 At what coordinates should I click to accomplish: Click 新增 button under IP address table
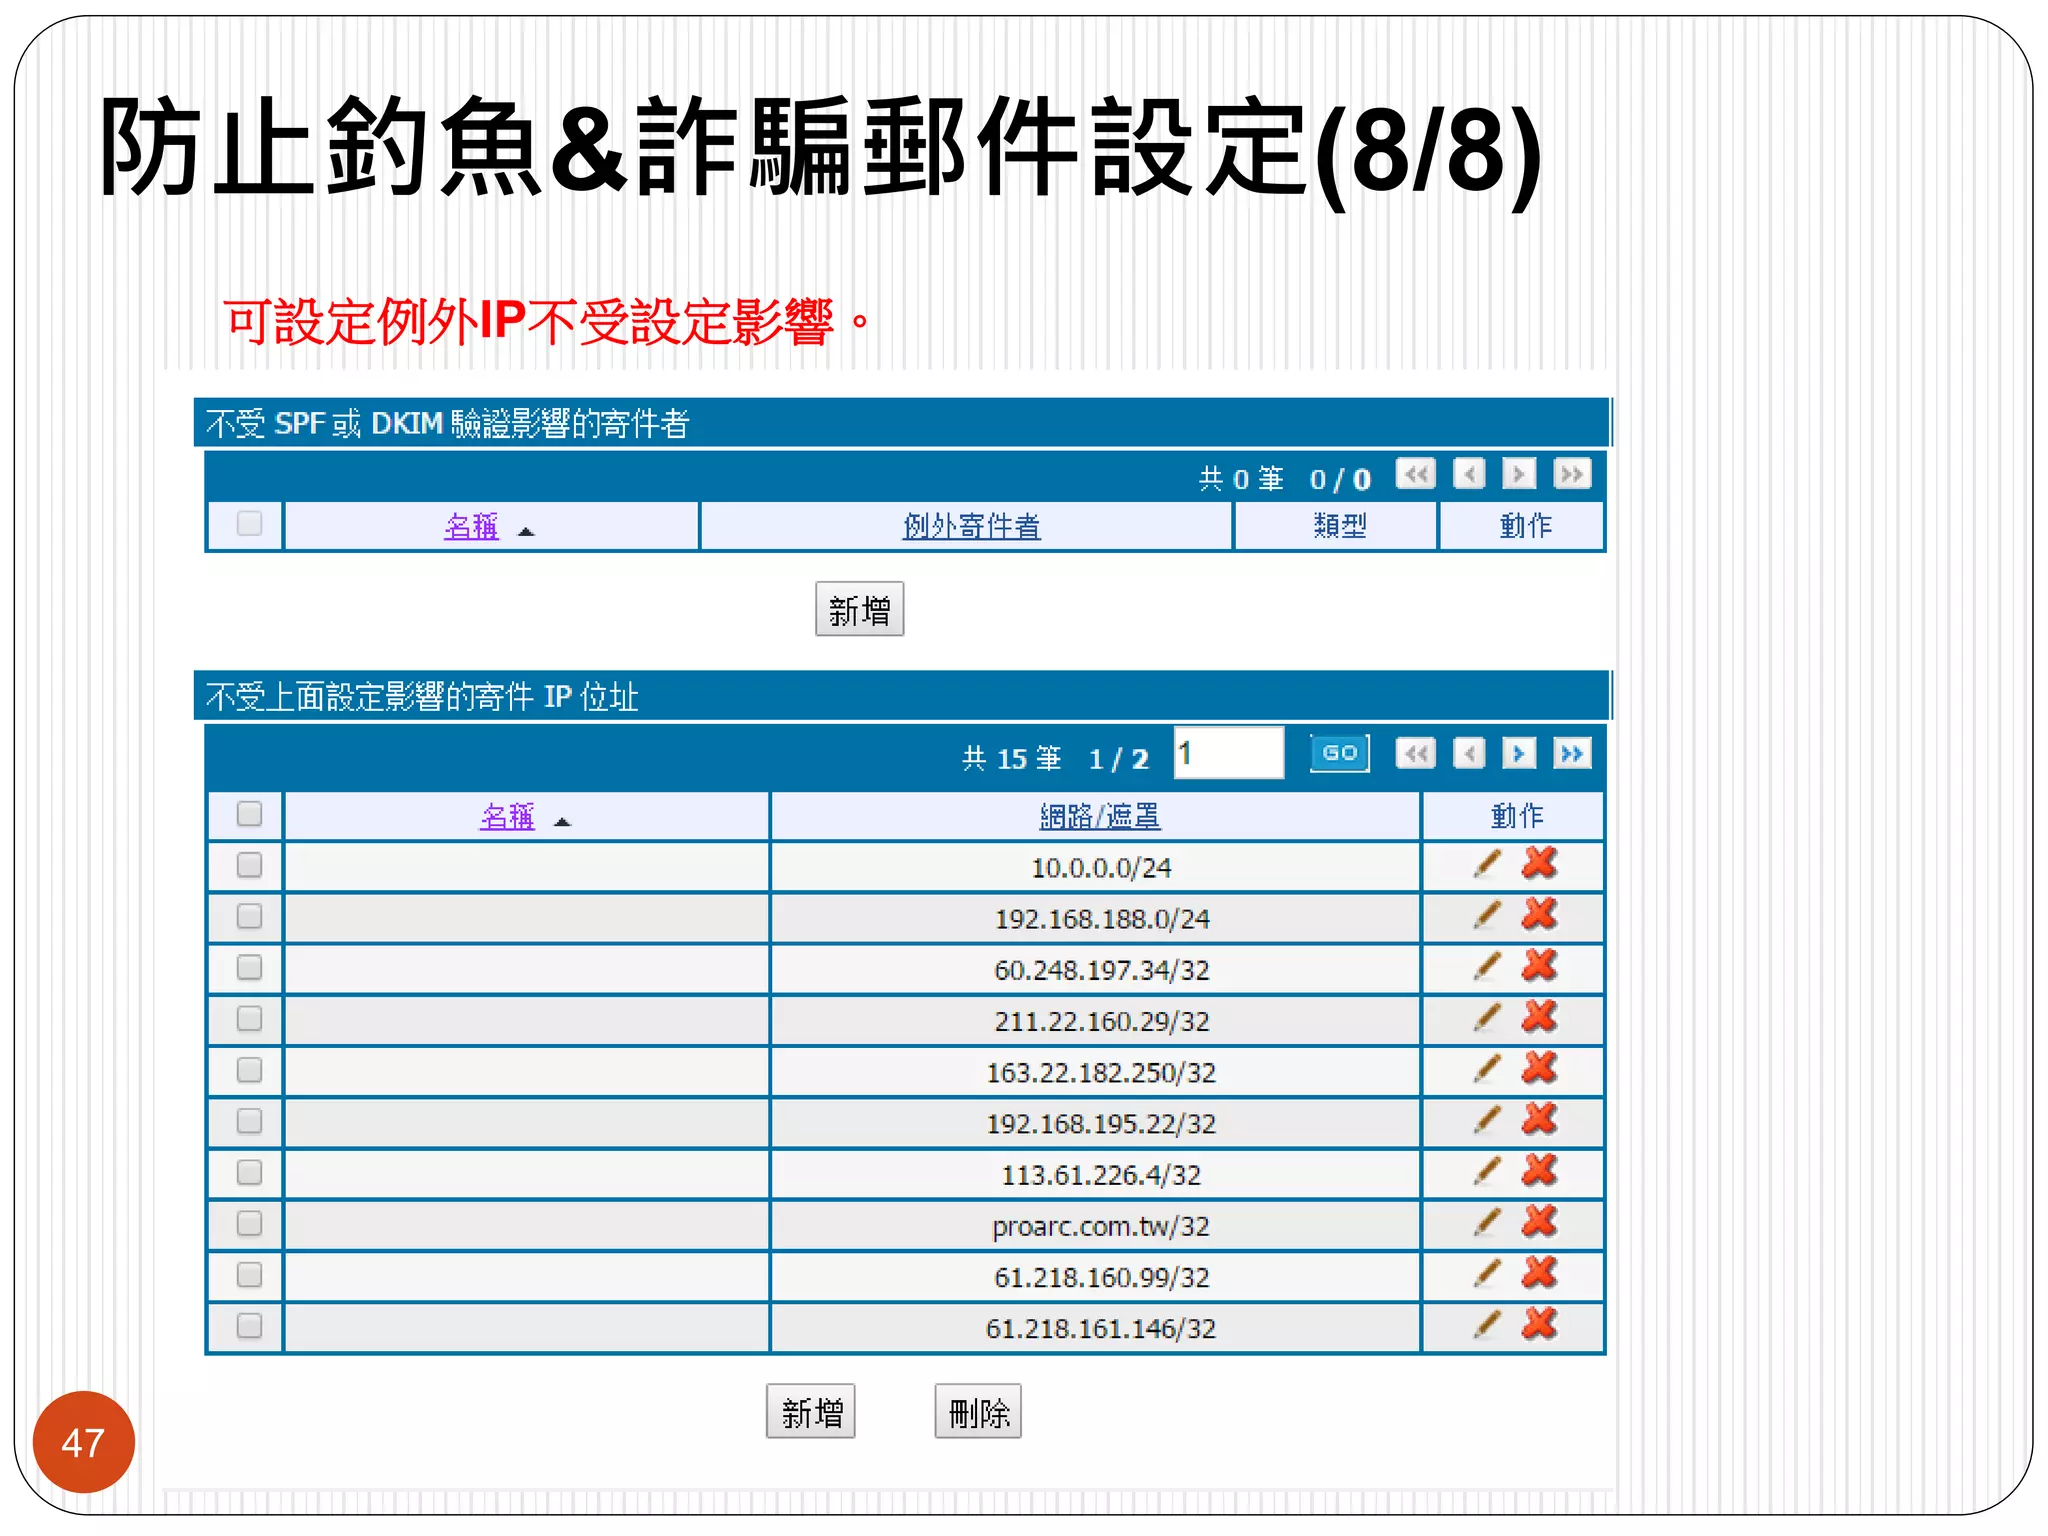[x=811, y=1411]
